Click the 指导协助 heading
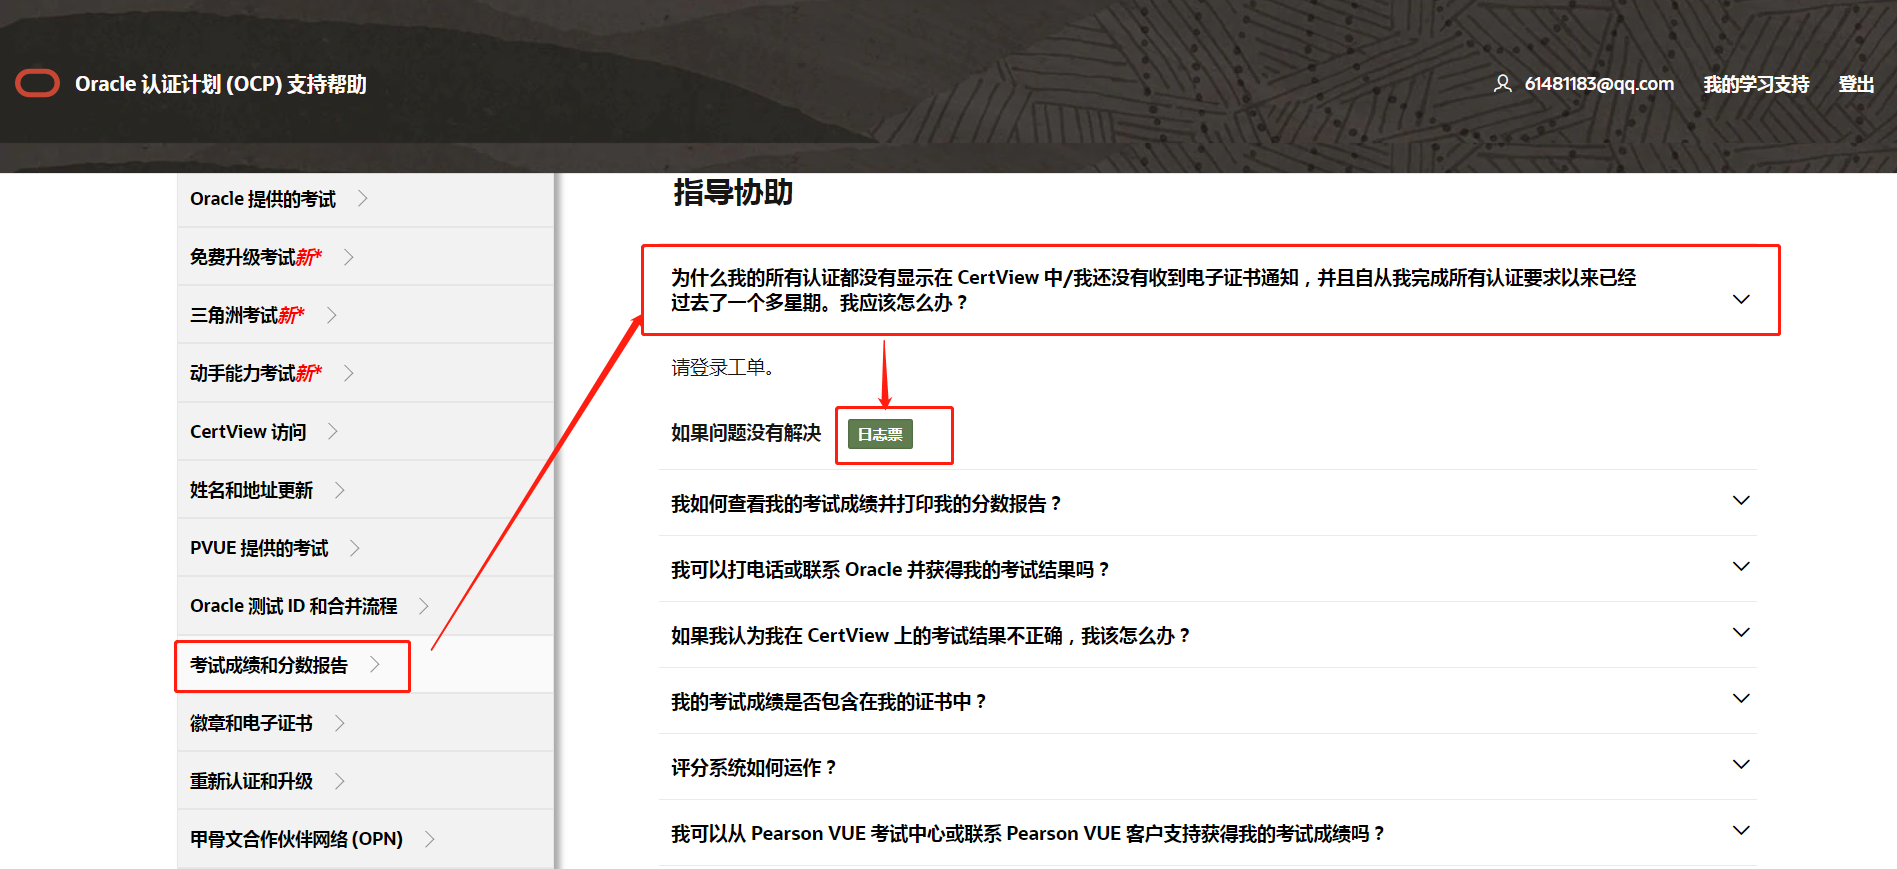Viewport: 1897px width, 869px height. click(x=733, y=192)
